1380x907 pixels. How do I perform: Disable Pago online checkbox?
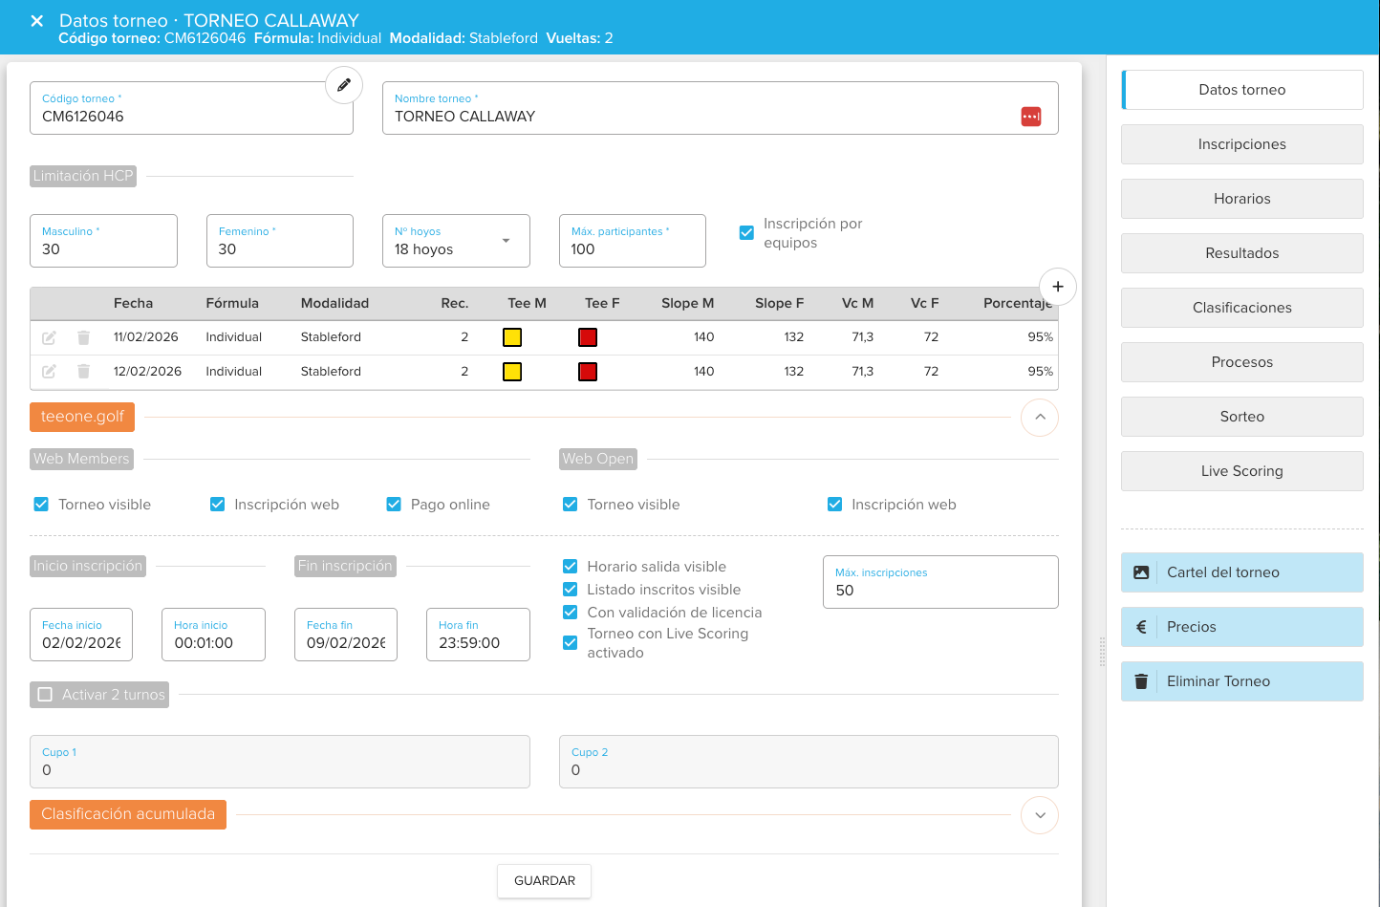[394, 505]
